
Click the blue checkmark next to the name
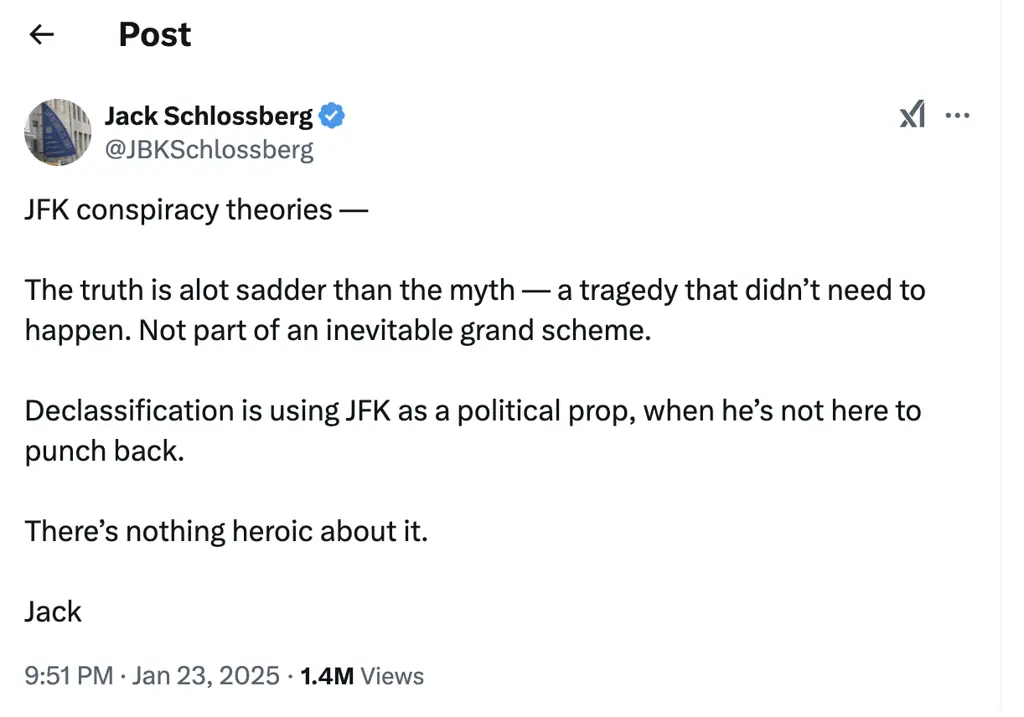pos(331,115)
